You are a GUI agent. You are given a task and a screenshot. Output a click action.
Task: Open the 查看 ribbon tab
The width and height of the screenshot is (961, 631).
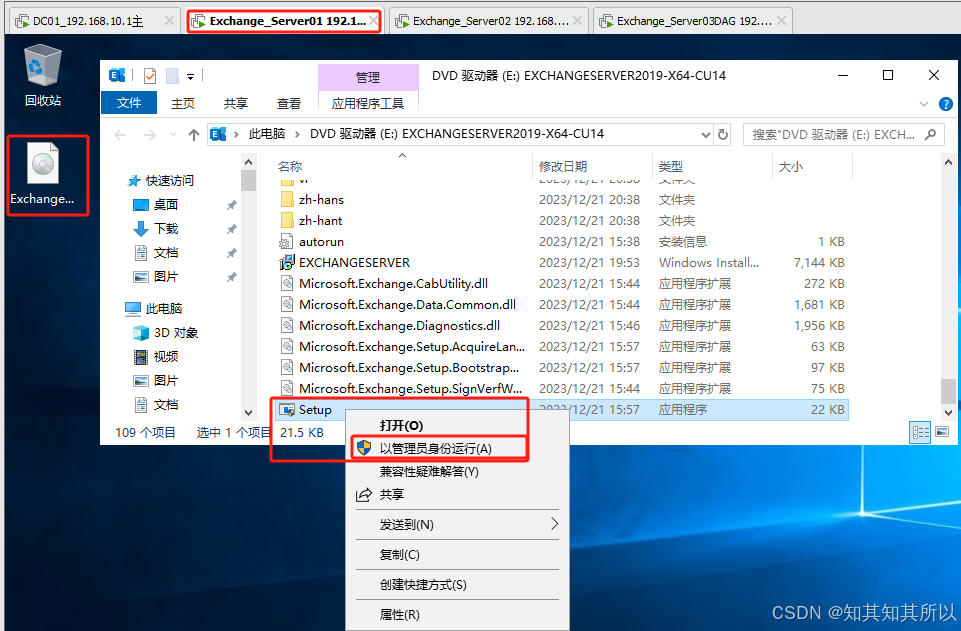pyautogui.click(x=288, y=103)
